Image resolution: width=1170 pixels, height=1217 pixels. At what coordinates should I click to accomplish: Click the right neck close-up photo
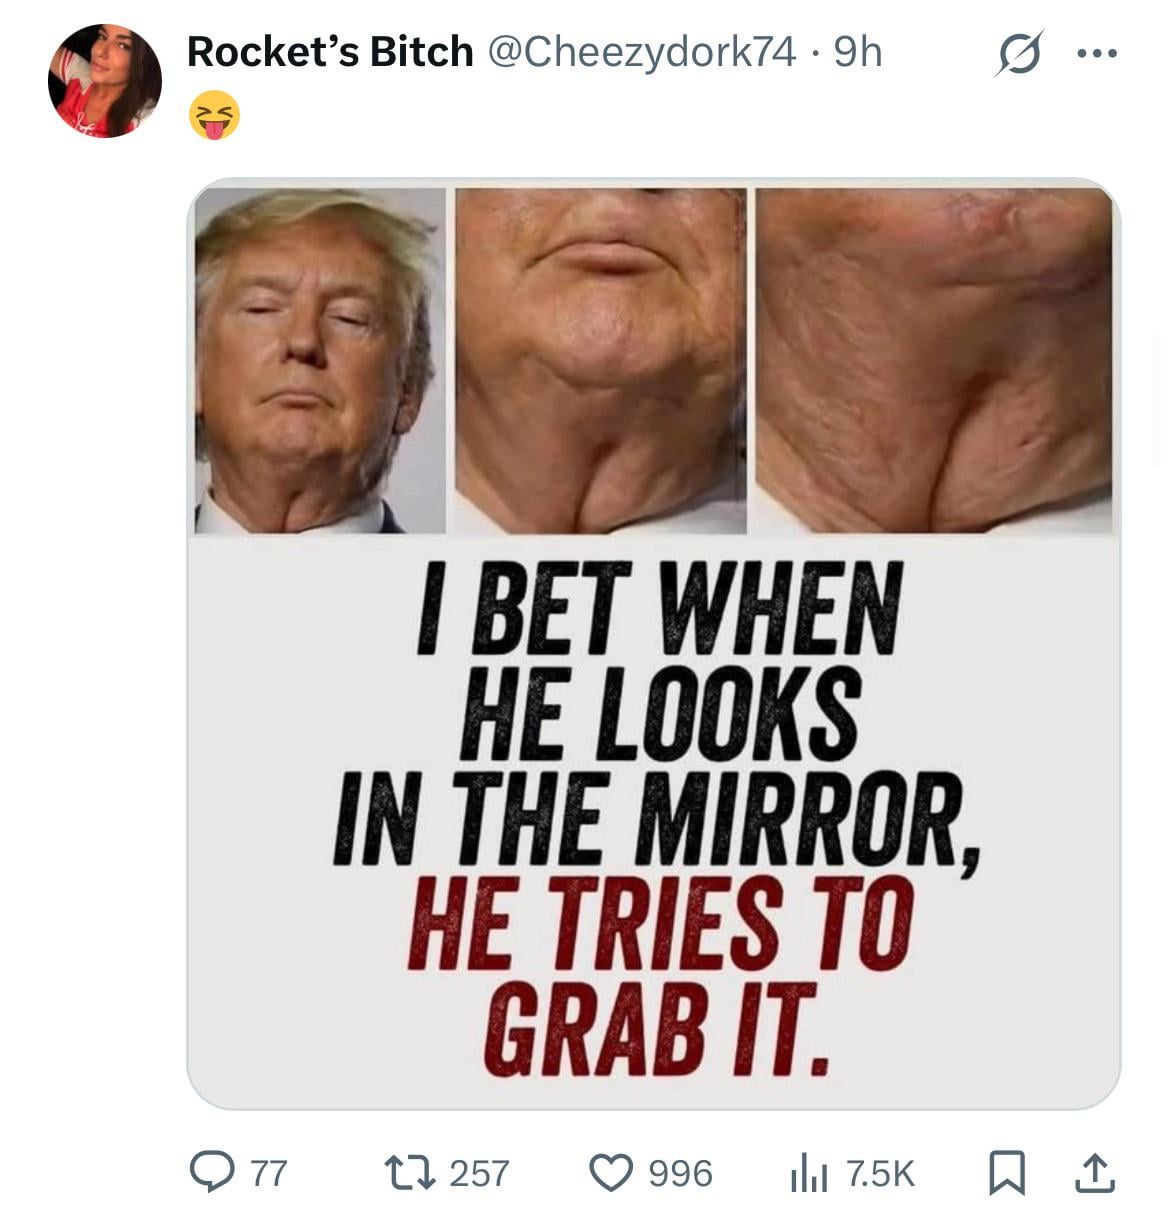tap(934, 360)
